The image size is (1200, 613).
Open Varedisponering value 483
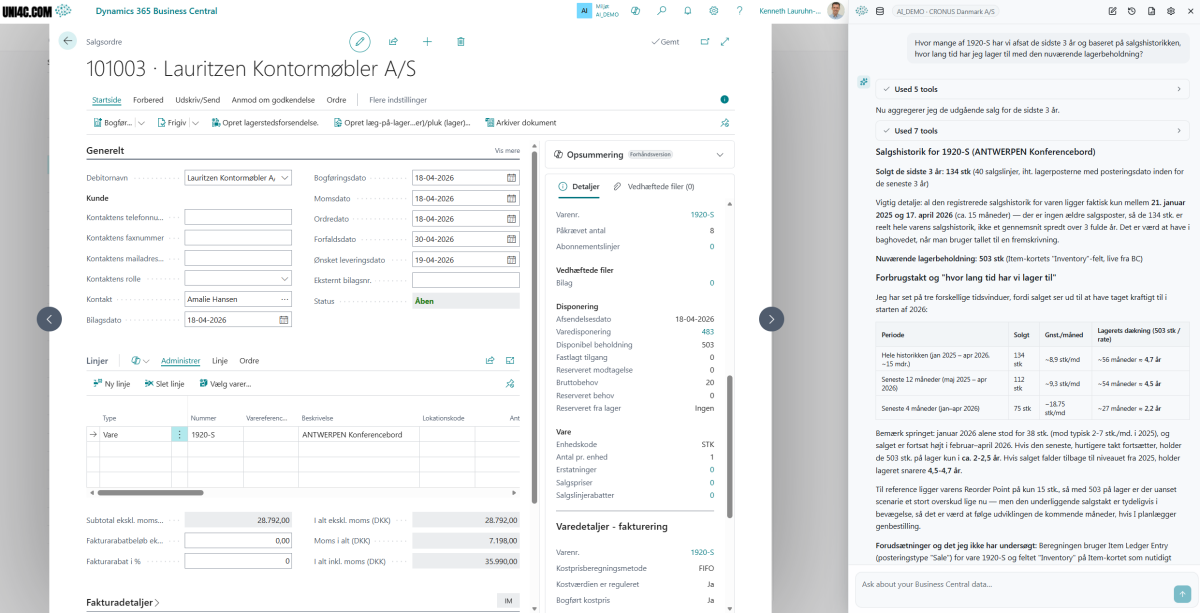tap(707, 331)
